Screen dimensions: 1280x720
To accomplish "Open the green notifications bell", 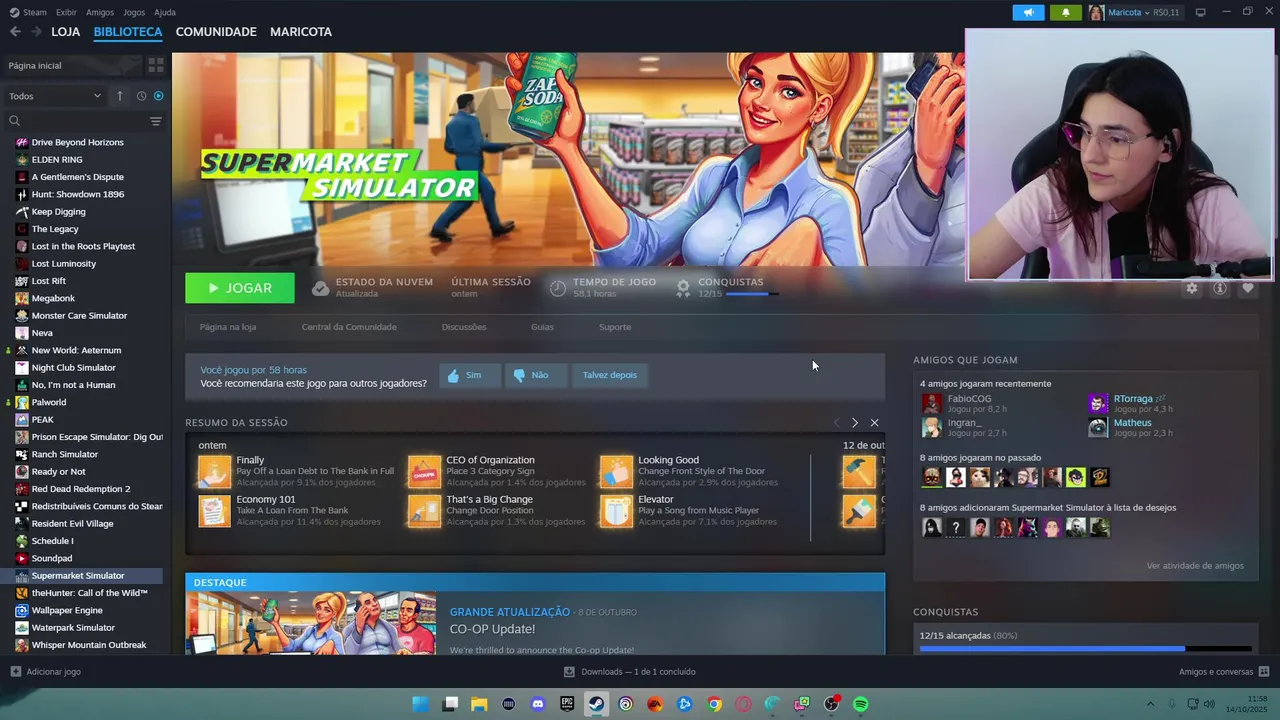I will click(1065, 12).
